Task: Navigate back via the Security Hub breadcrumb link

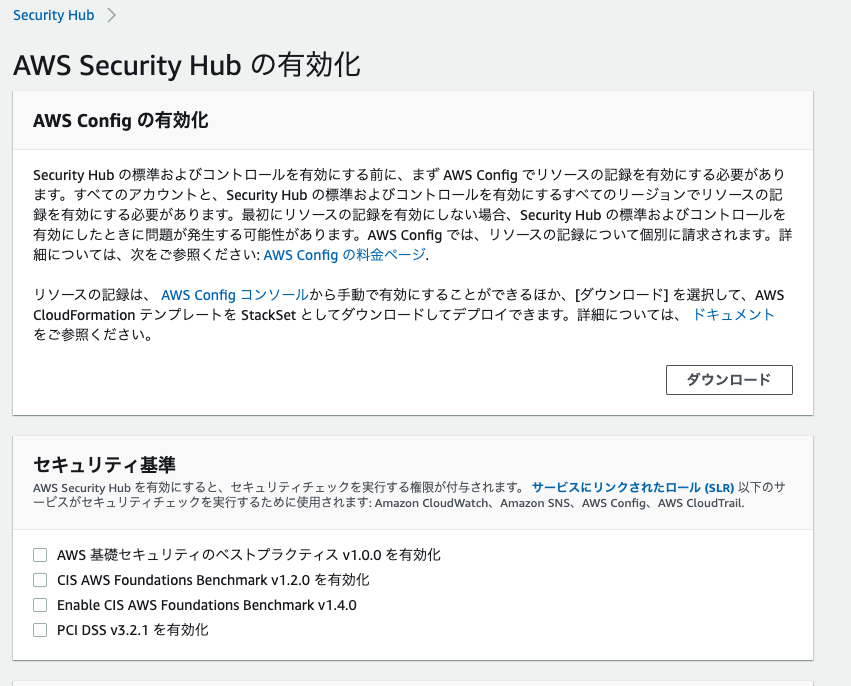Action: 52,15
